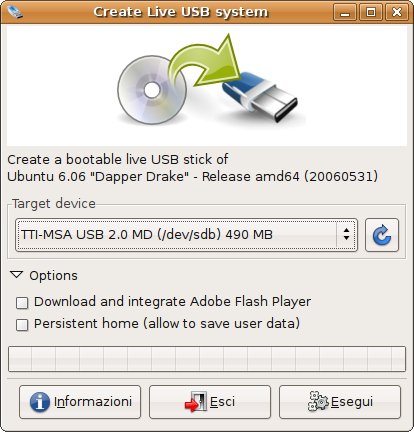The image size is (414, 432).
Task: Enable Persistent home checkbox
Action: [x=22, y=325]
